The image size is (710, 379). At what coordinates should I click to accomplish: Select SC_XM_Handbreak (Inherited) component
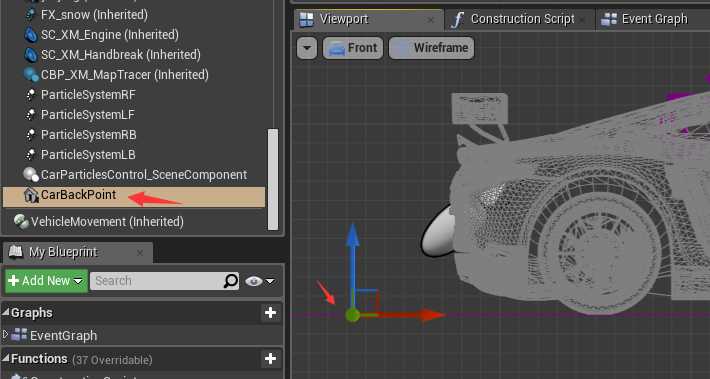[120, 55]
